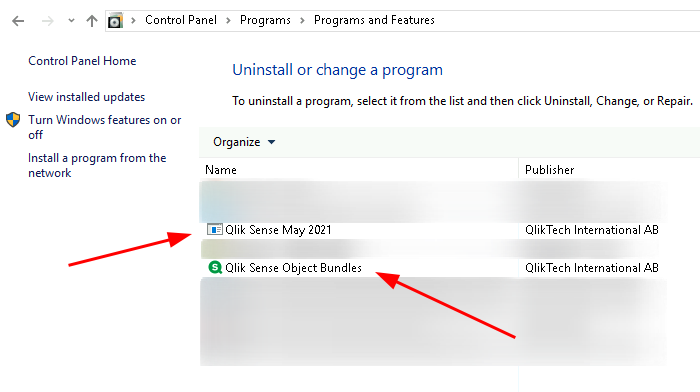Go back with the Back arrow
Viewport: 700px width, 392px height.
click(18, 21)
